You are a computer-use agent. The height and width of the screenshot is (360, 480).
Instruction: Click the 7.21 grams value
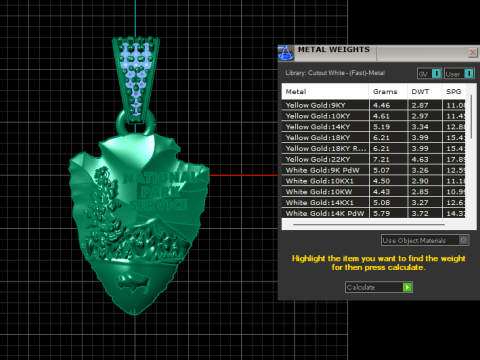pos(381,159)
